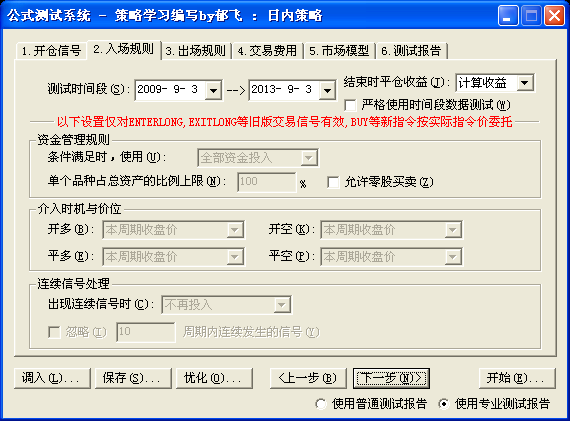This screenshot has height=421, width=570.
Task: Select 使用普通测试报告 radio button
Action: [x=321, y=404]
